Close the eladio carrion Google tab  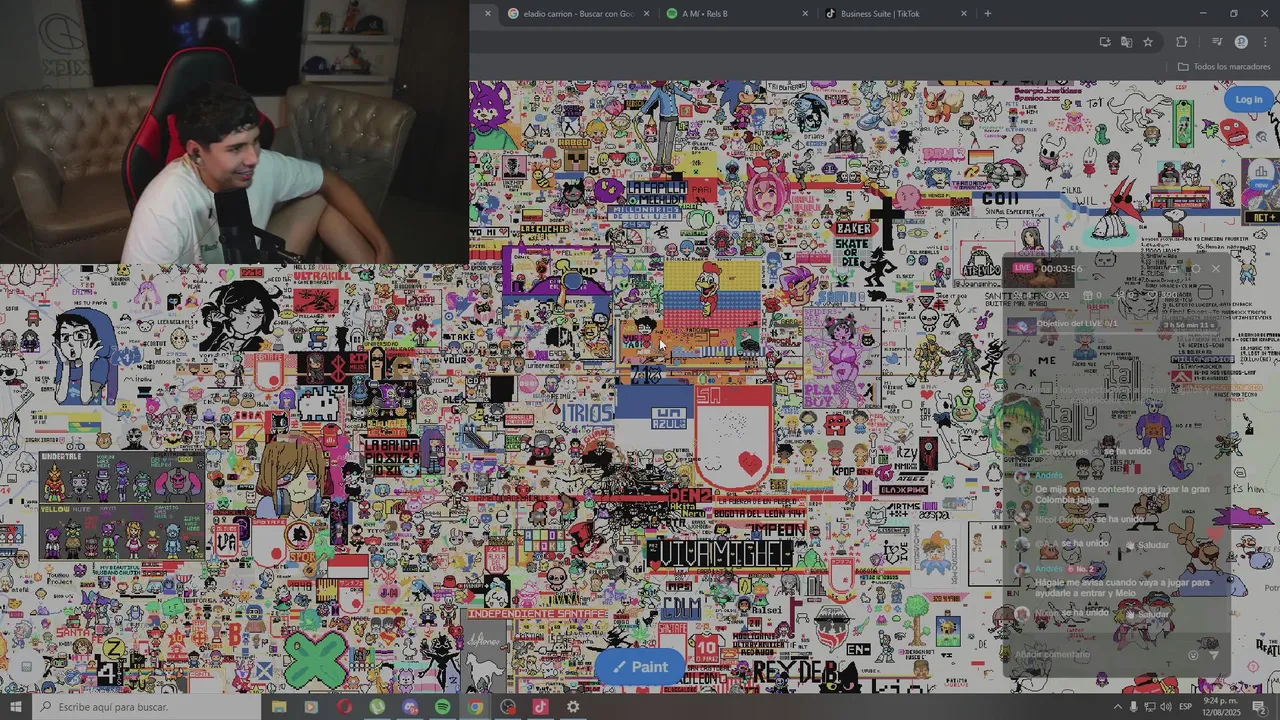click(647, 14)
